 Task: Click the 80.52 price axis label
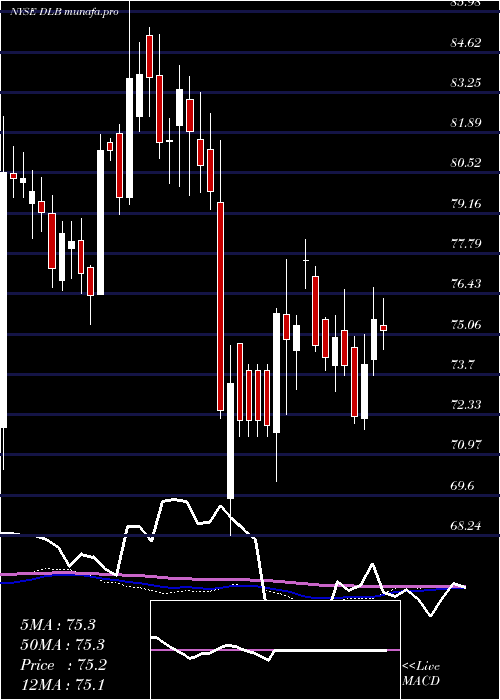click(x=466, y=163)
